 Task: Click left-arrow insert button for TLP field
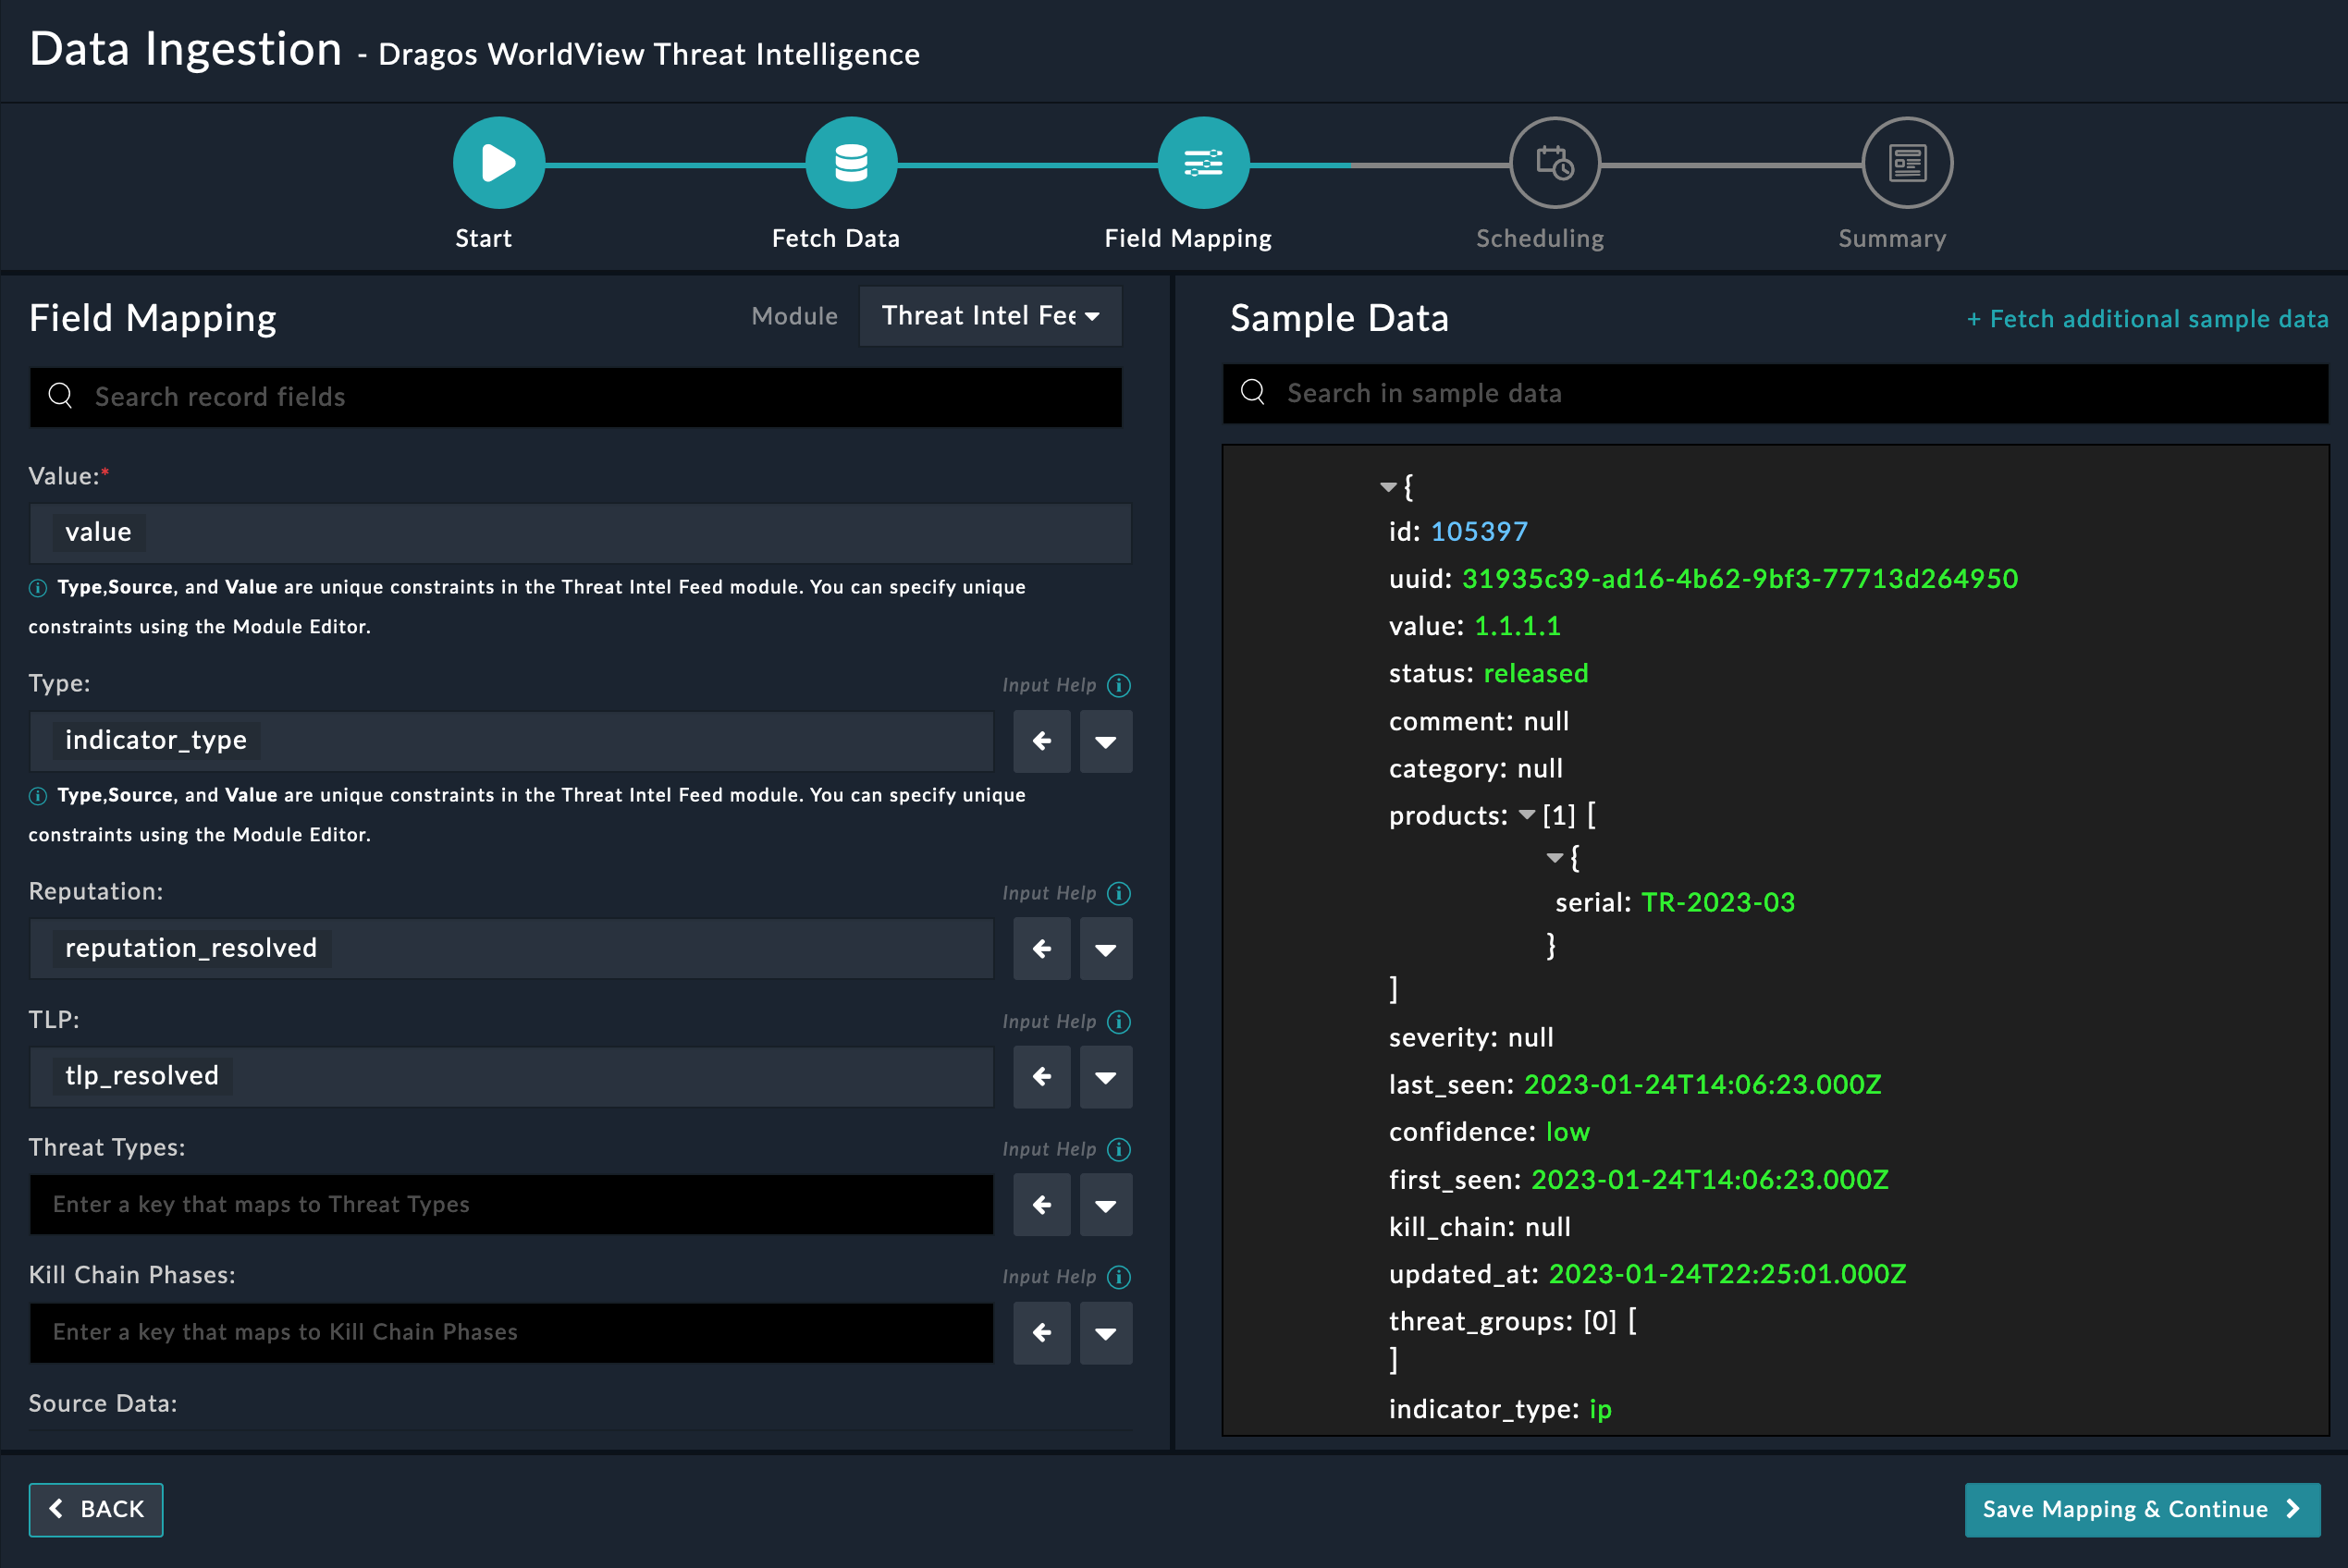[1042, 1077]
